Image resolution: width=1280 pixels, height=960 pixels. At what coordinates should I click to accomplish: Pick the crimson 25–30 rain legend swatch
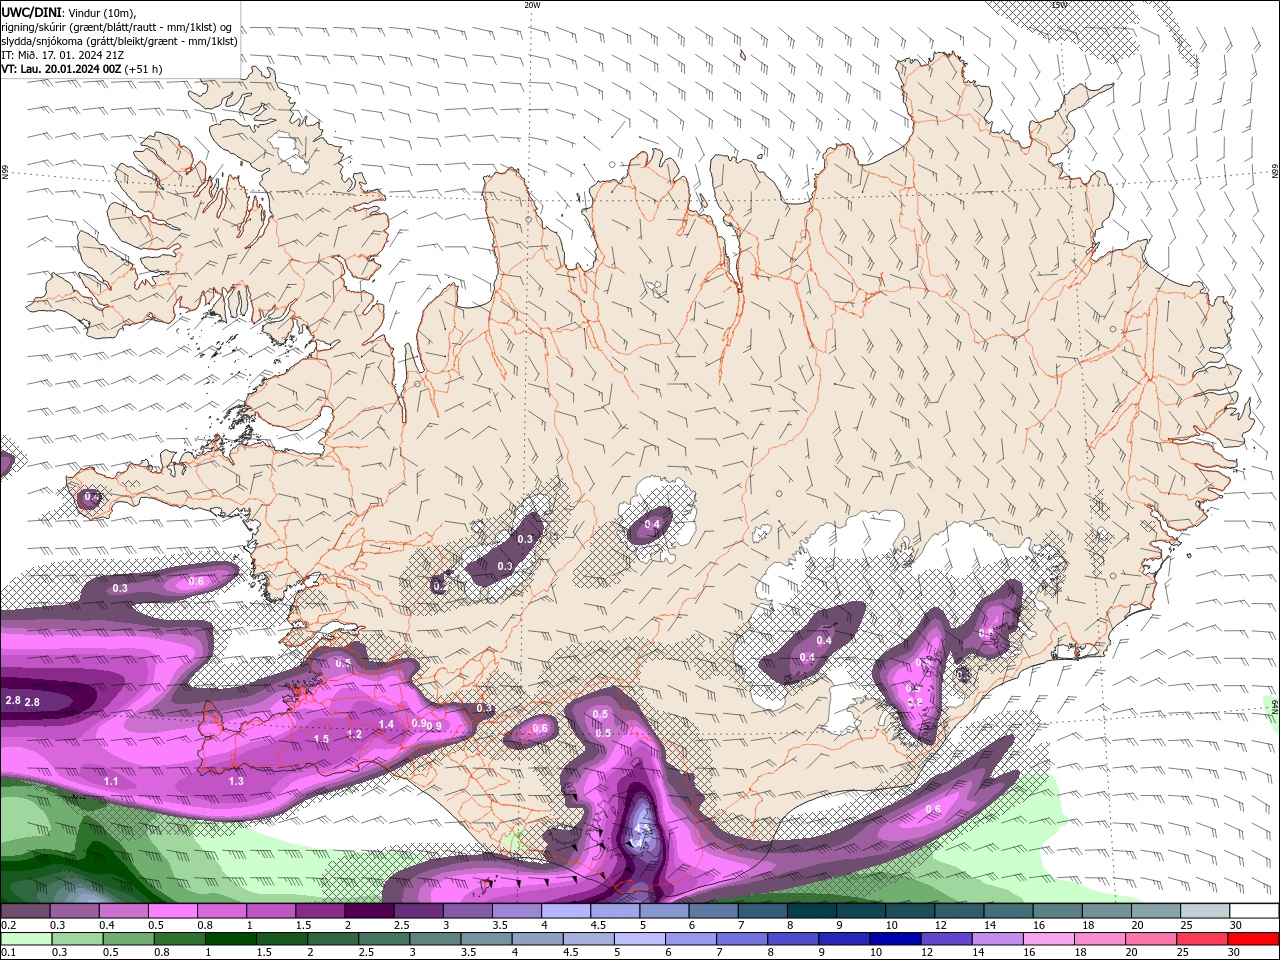coord(1202,939)
